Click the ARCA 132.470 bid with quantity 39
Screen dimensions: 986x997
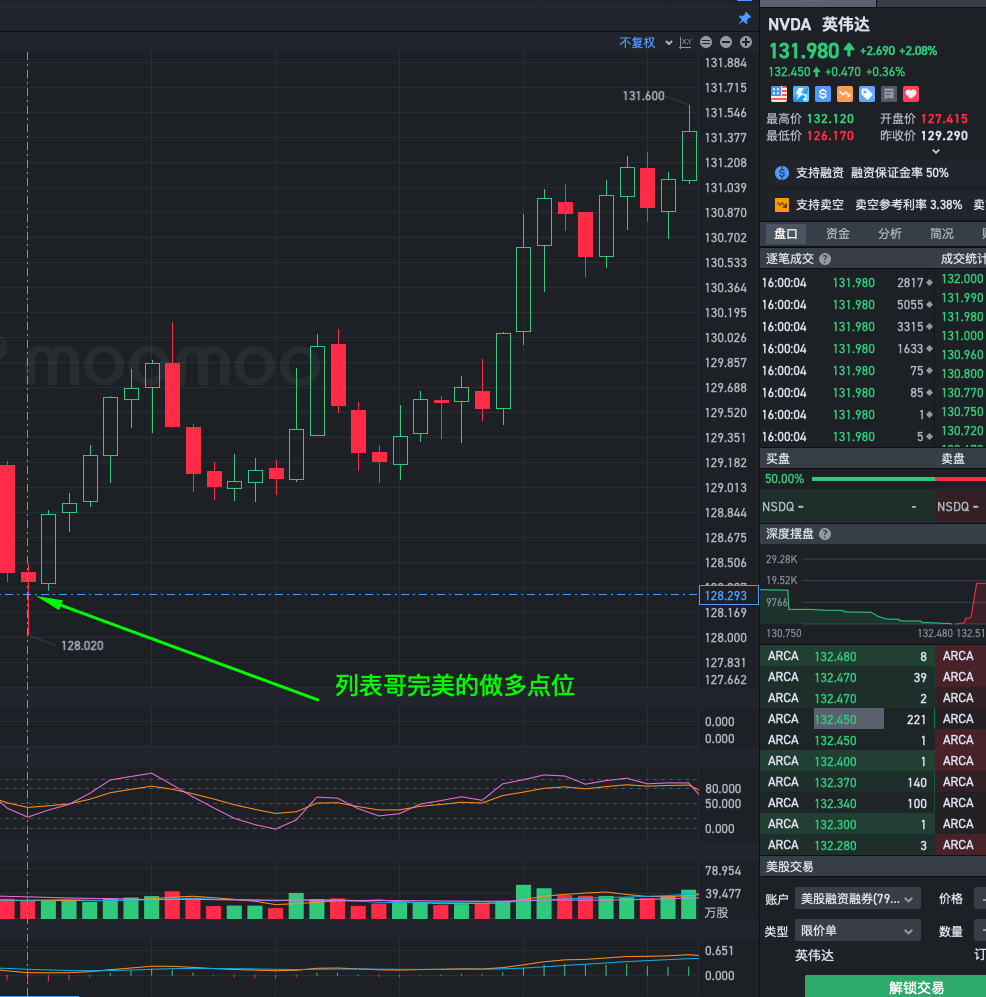pyautogui.click(x=847, y=677)
